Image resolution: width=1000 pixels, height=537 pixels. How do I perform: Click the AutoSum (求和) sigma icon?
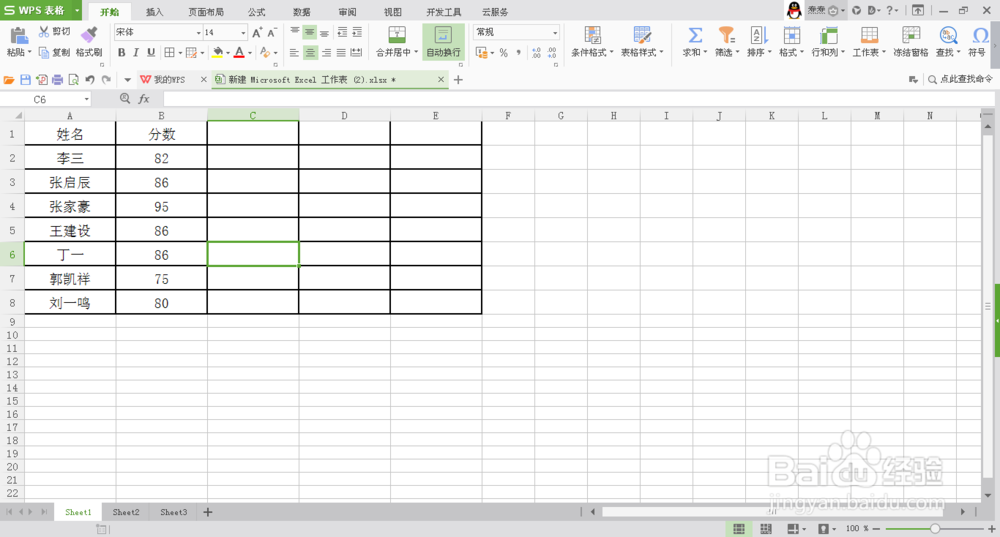(x=695, y=35)
